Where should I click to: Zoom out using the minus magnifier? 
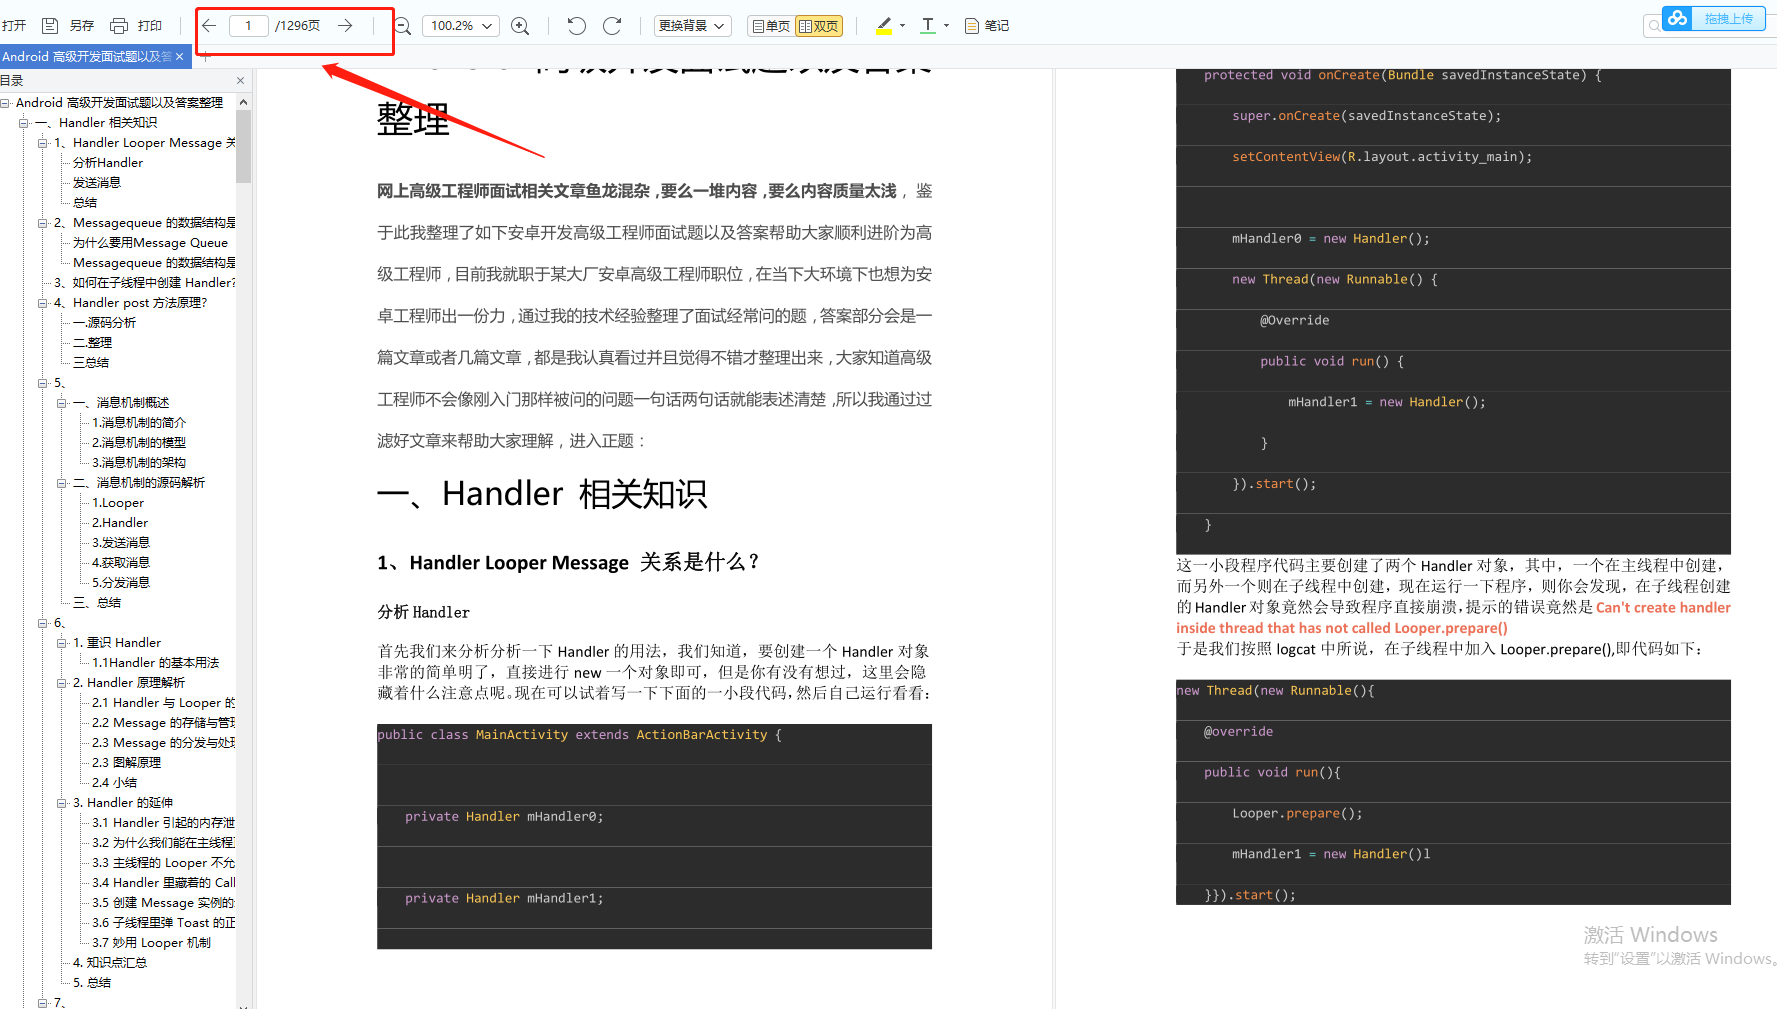[x=403, y=26]
